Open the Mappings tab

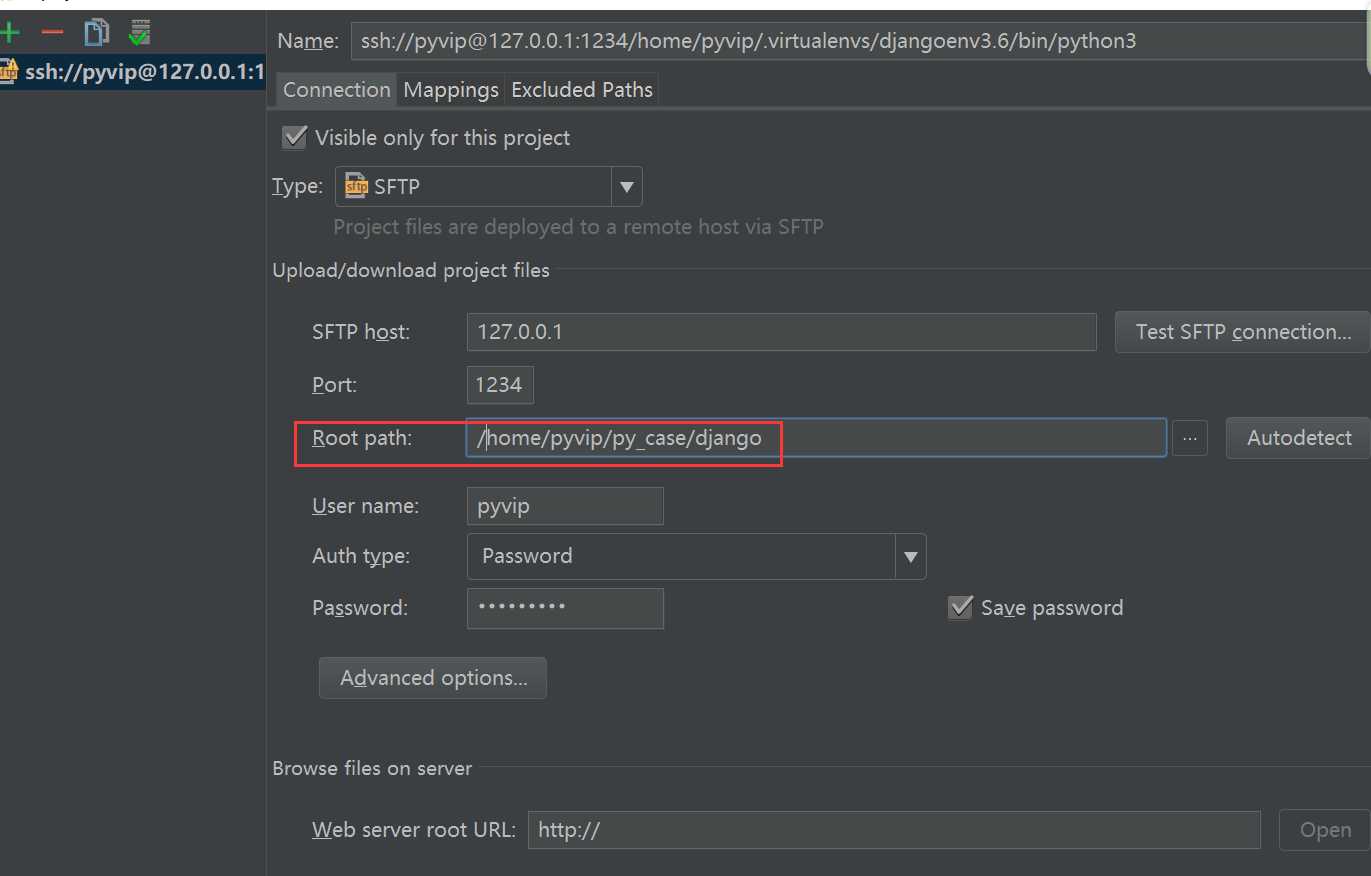click(x=451, y=90)
